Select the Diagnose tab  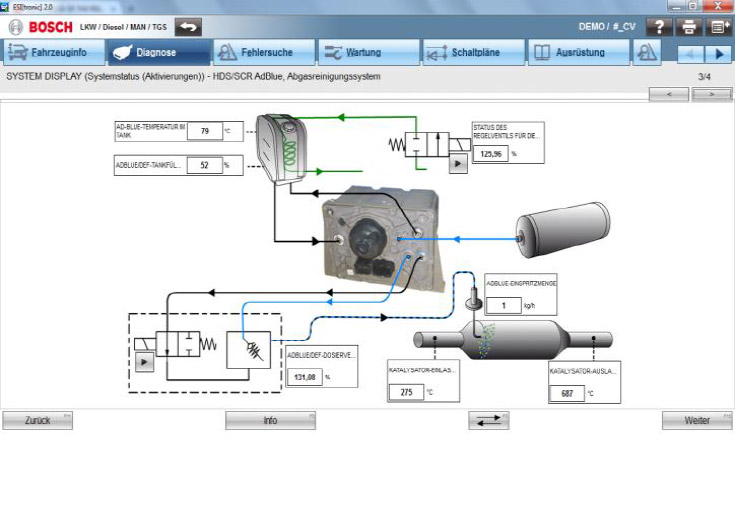tap(159, 52)
